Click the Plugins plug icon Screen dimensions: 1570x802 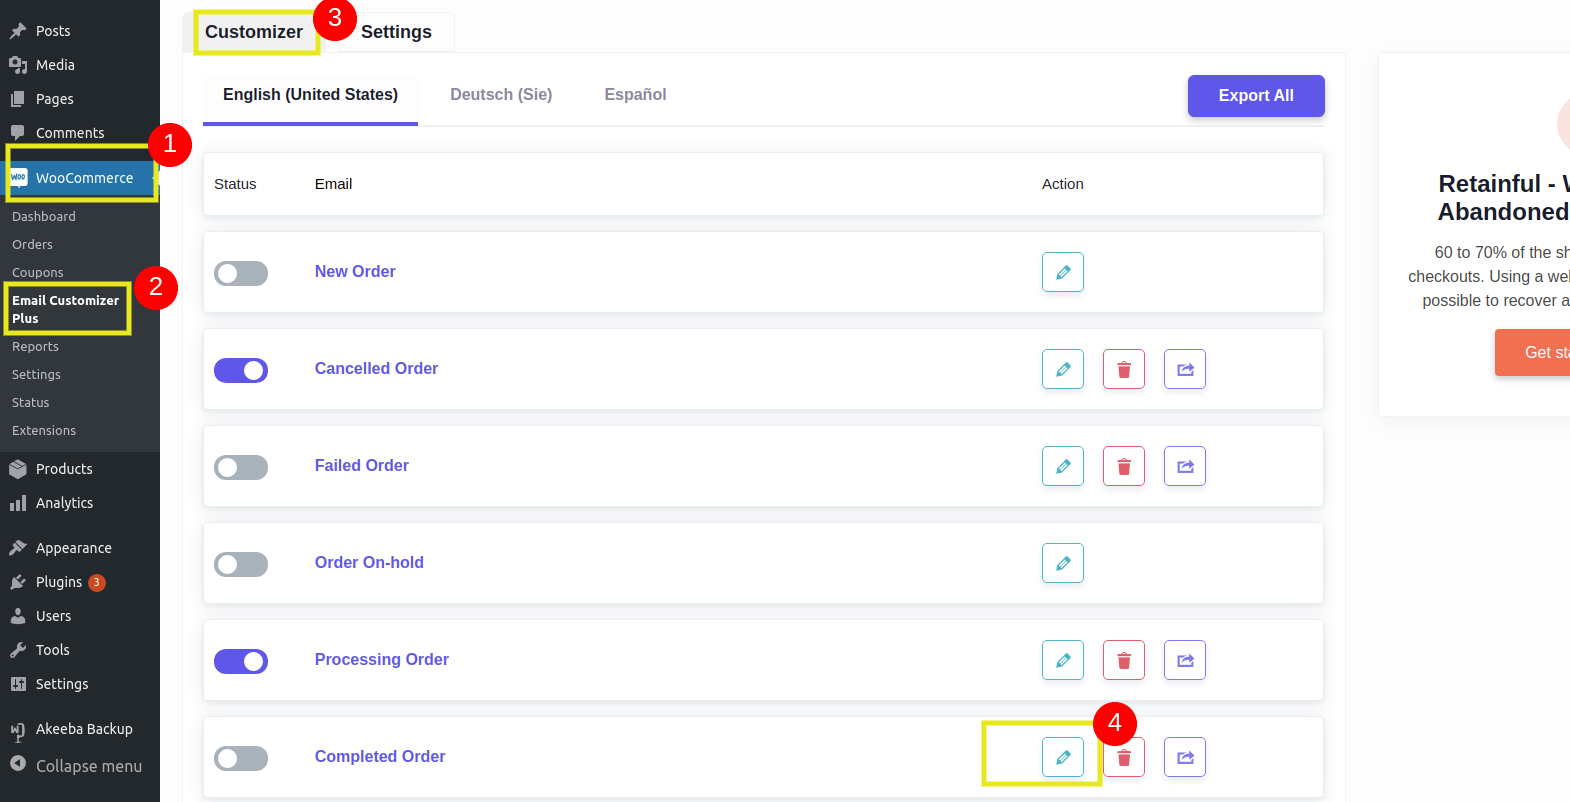(18, 582)
